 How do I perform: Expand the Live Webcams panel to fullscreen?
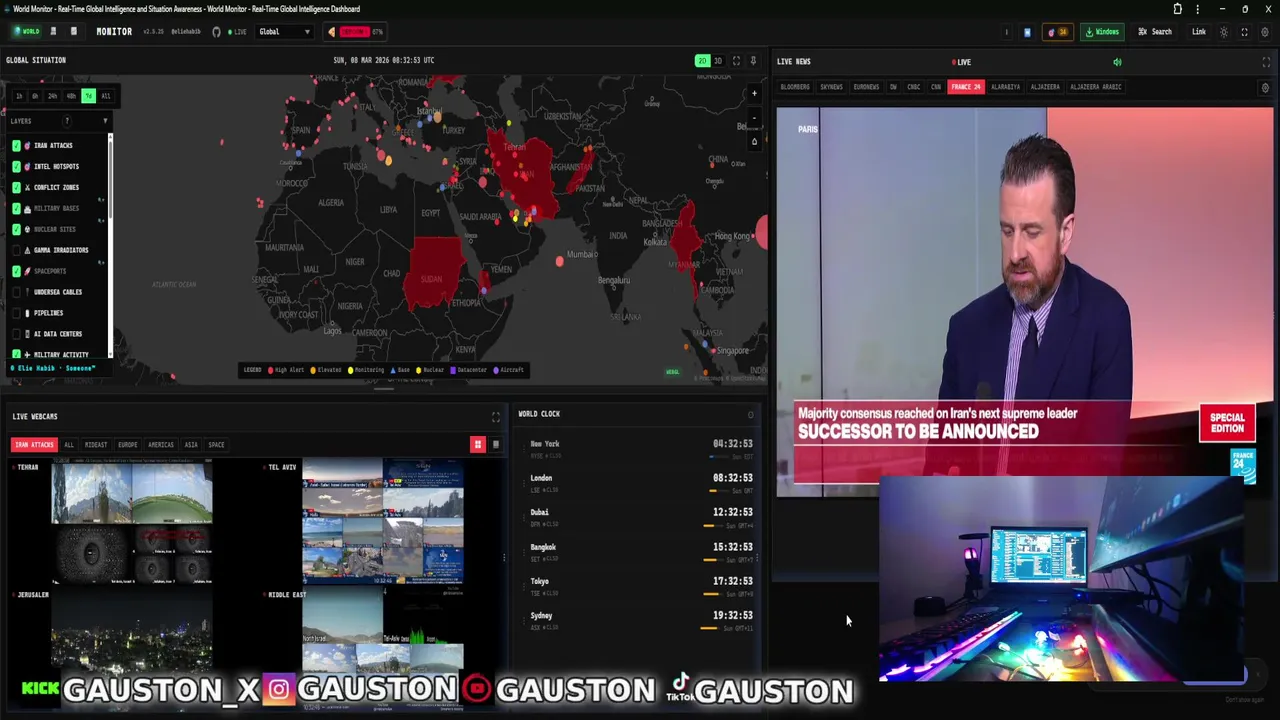pos(495,416)
